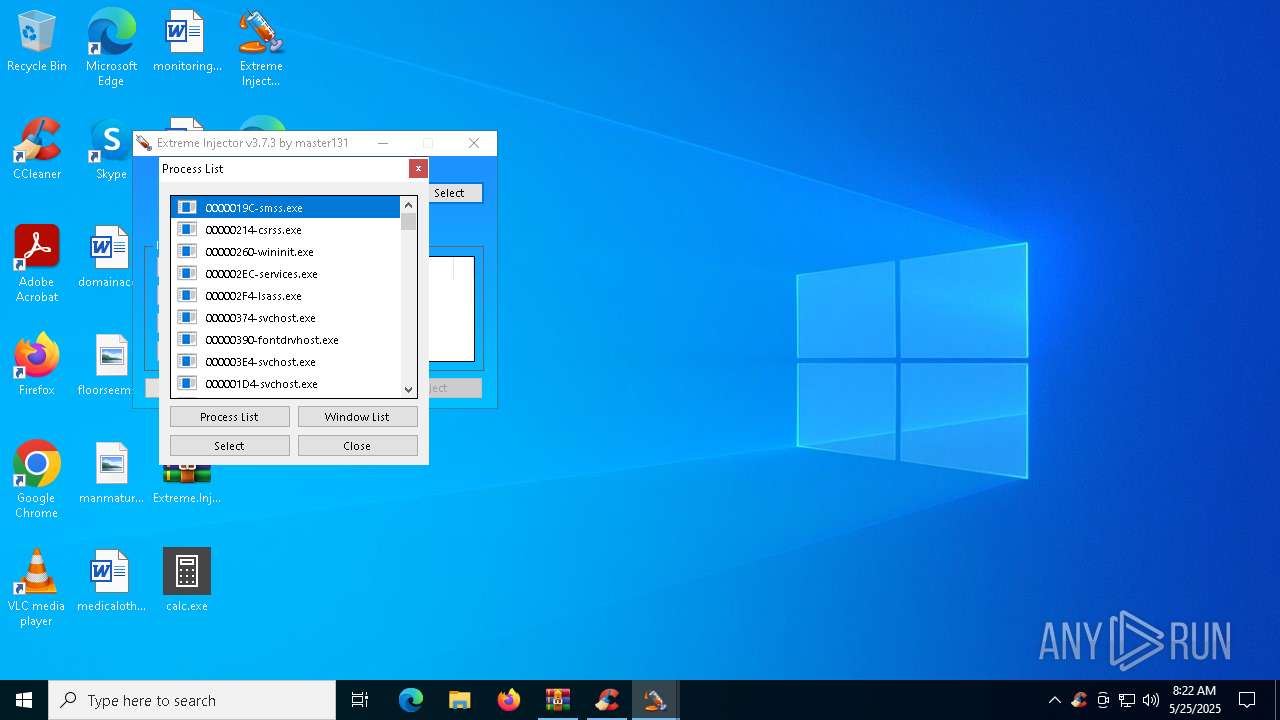The width and height of the screenshot is (1280, 720).
Task: Select the manmatur image file icon
Action: [x=111, y=474]
